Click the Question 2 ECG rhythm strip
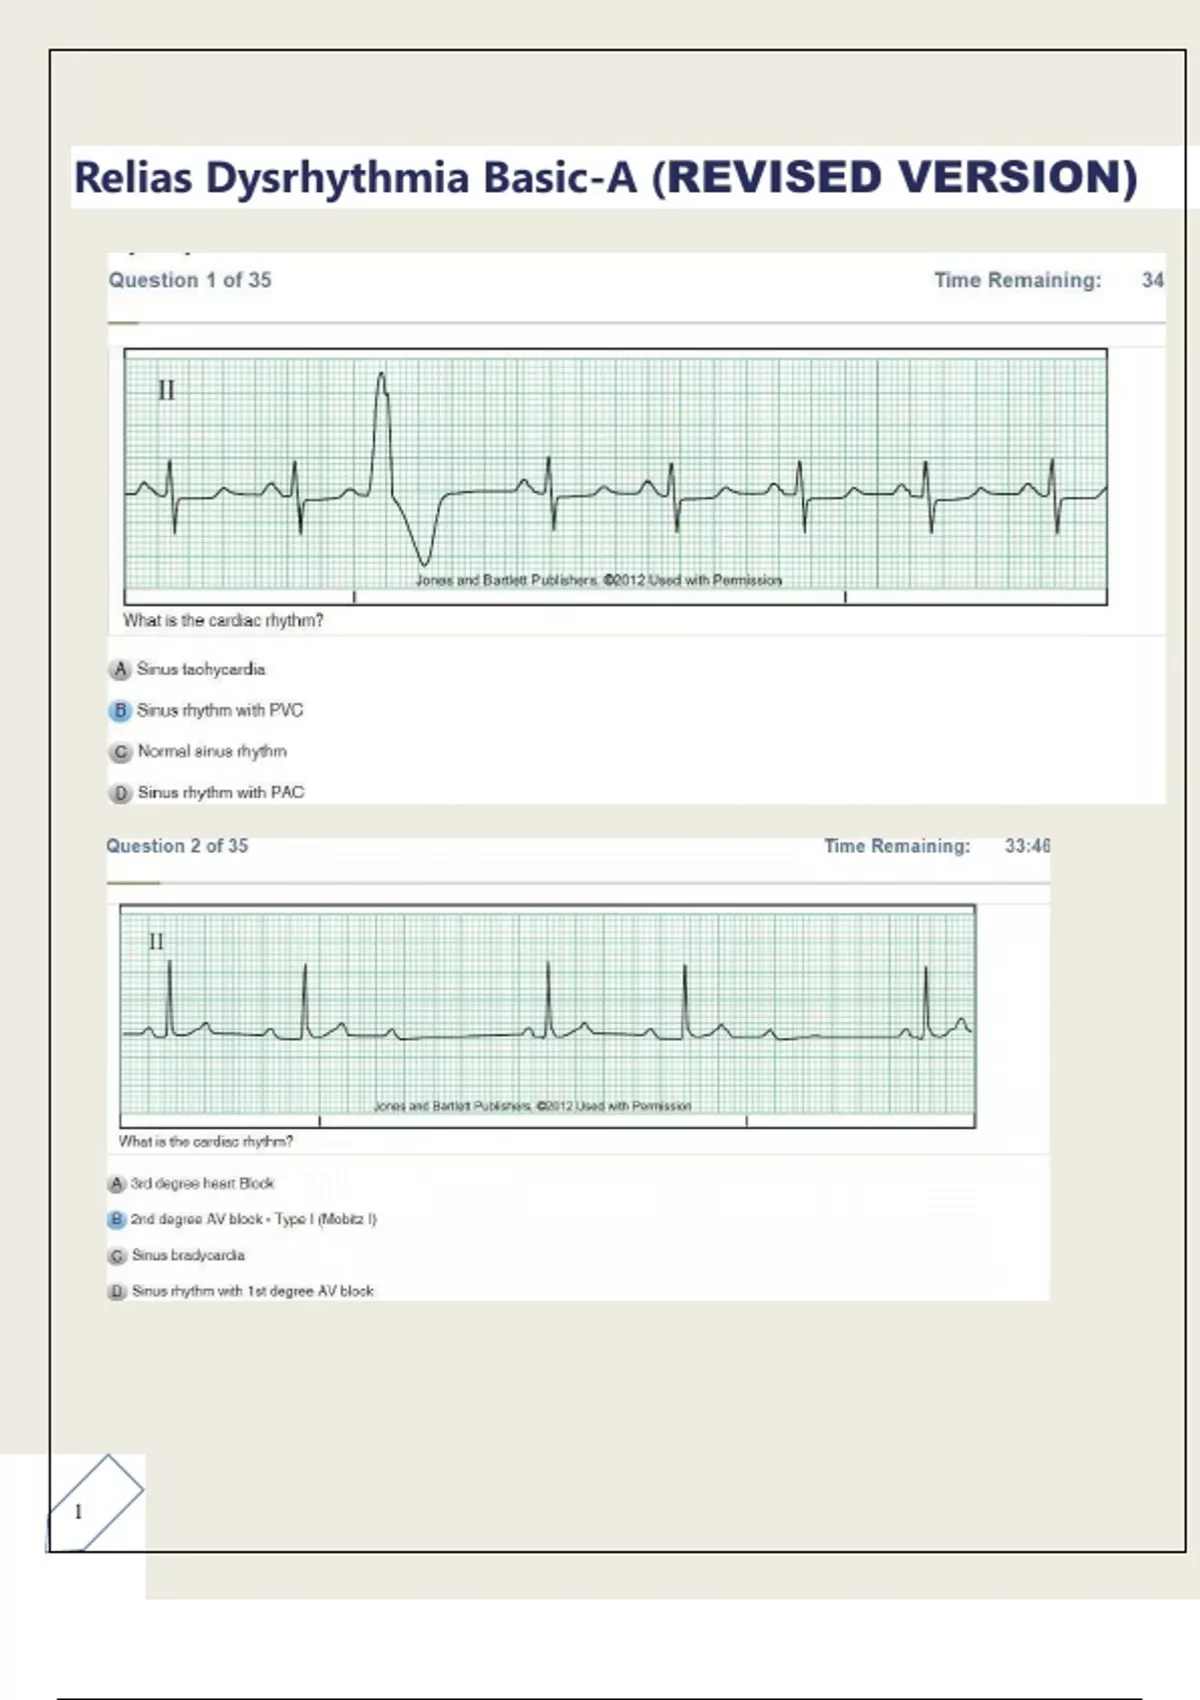Viewport: 1200px width, 1700px height. pyautogui.click(x=547, y=1015)
